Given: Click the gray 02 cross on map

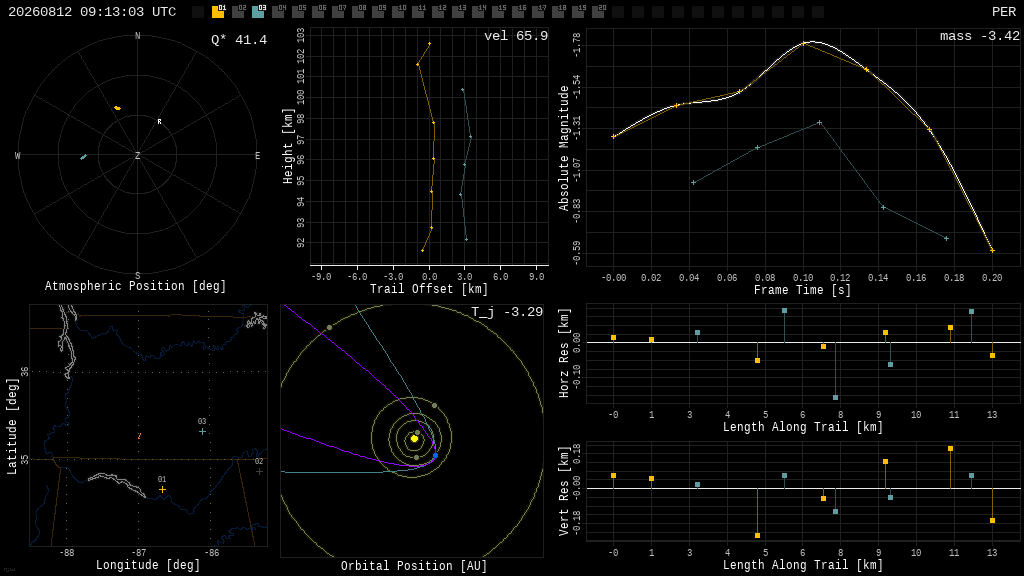Looking at the screenshot, I should pyautogui.click(x=259, y=471).
